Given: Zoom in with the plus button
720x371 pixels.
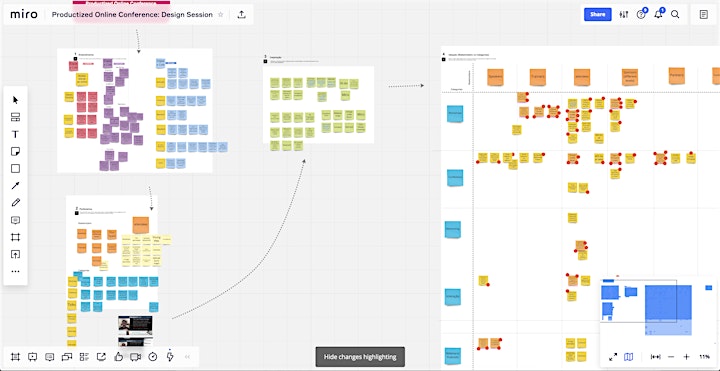Looking at the screenshot, I should (x=686, y=357).
